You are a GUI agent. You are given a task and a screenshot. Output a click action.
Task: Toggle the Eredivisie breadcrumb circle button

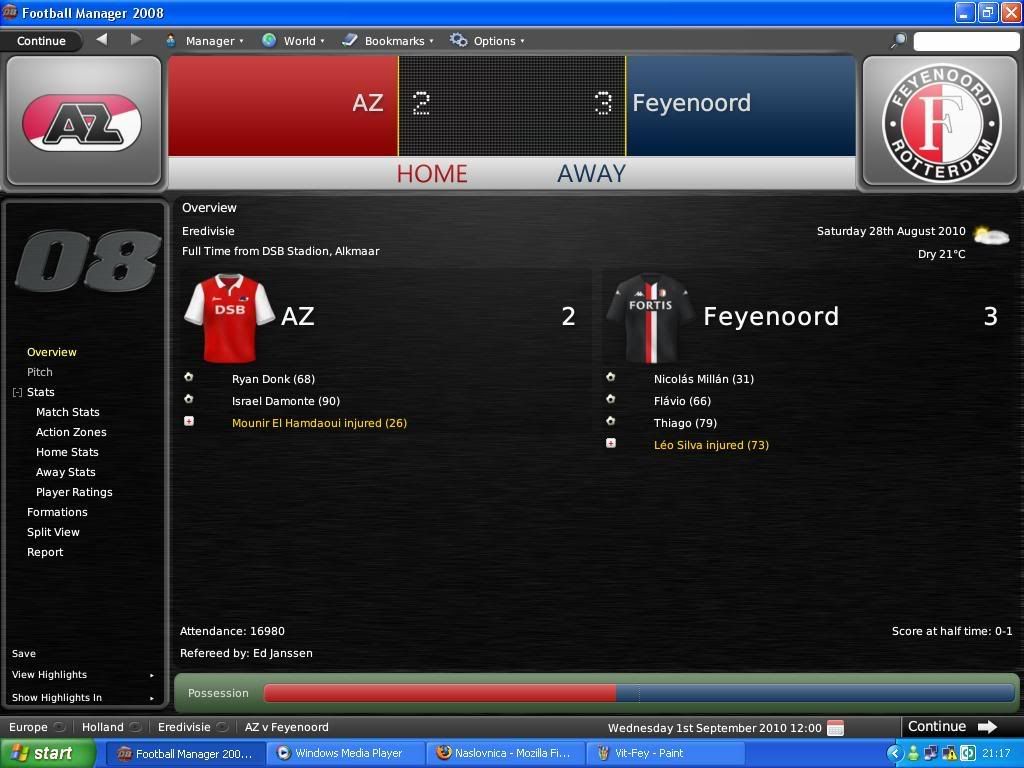[223, 727]
